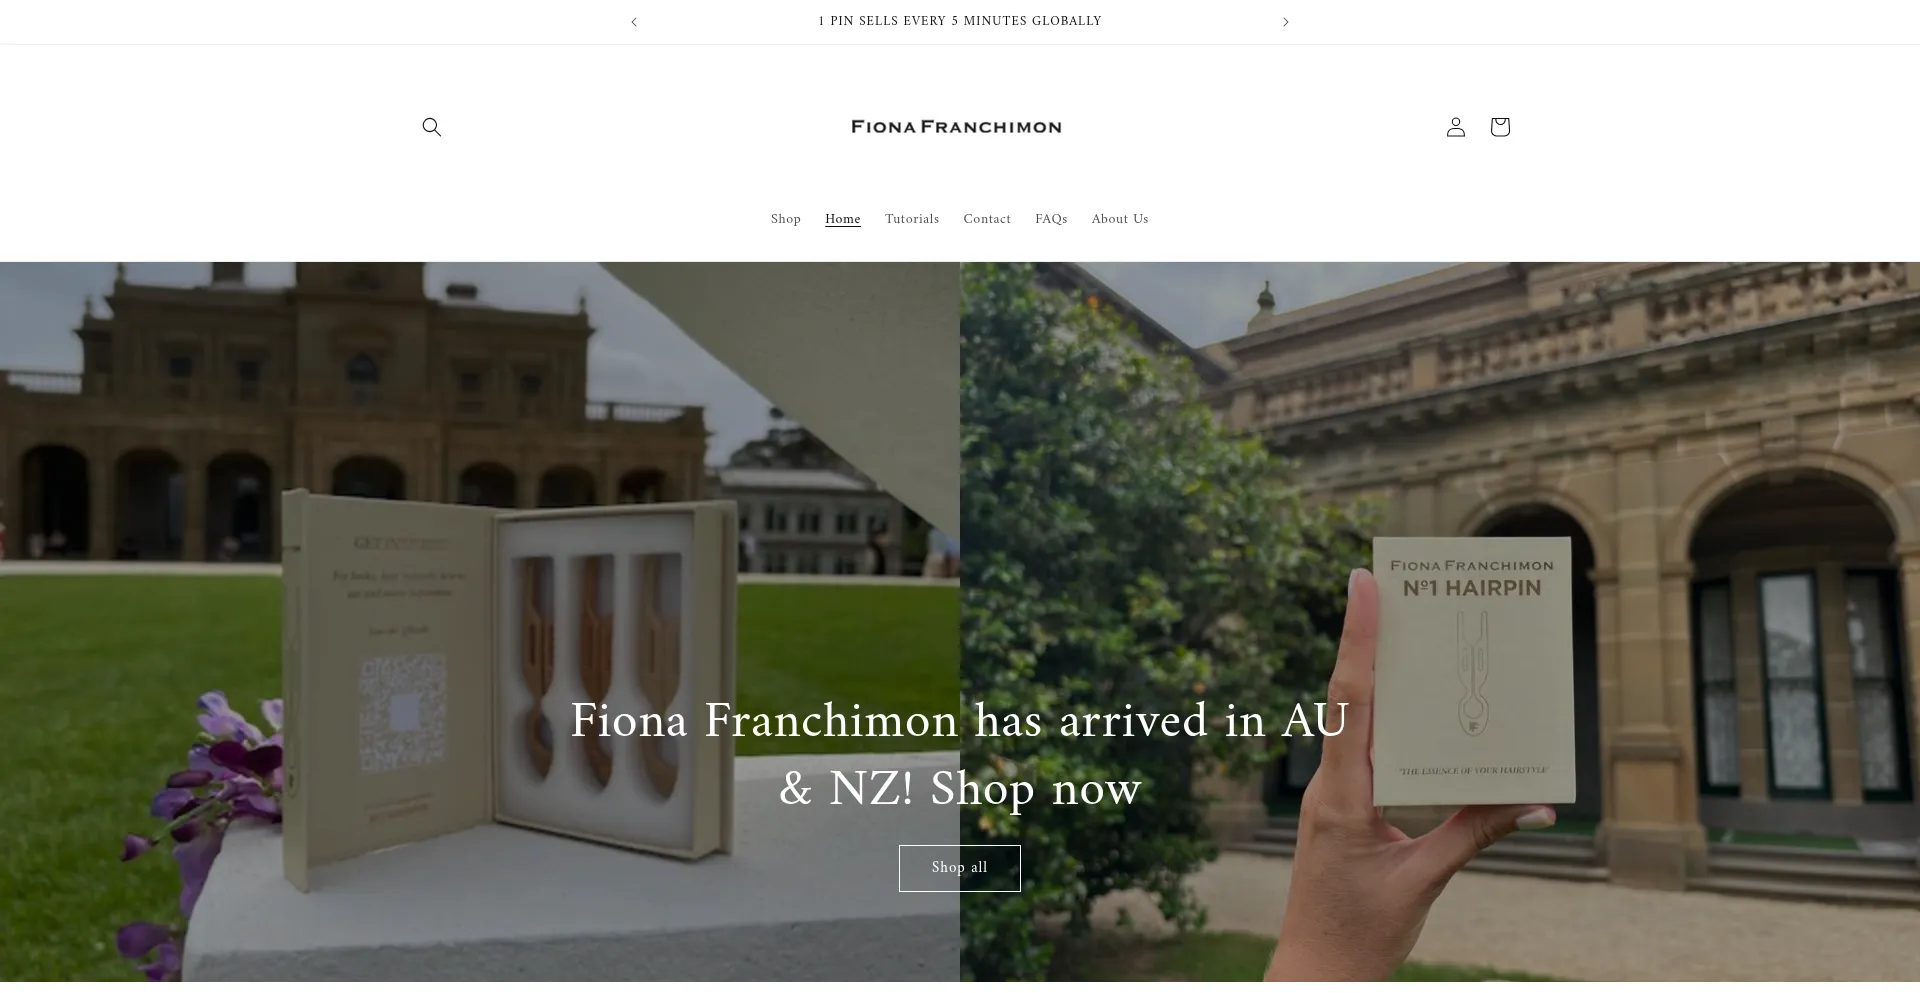
Task: Click the N°1 Hairpin box in hand
Action: (x=1472, y=672)
